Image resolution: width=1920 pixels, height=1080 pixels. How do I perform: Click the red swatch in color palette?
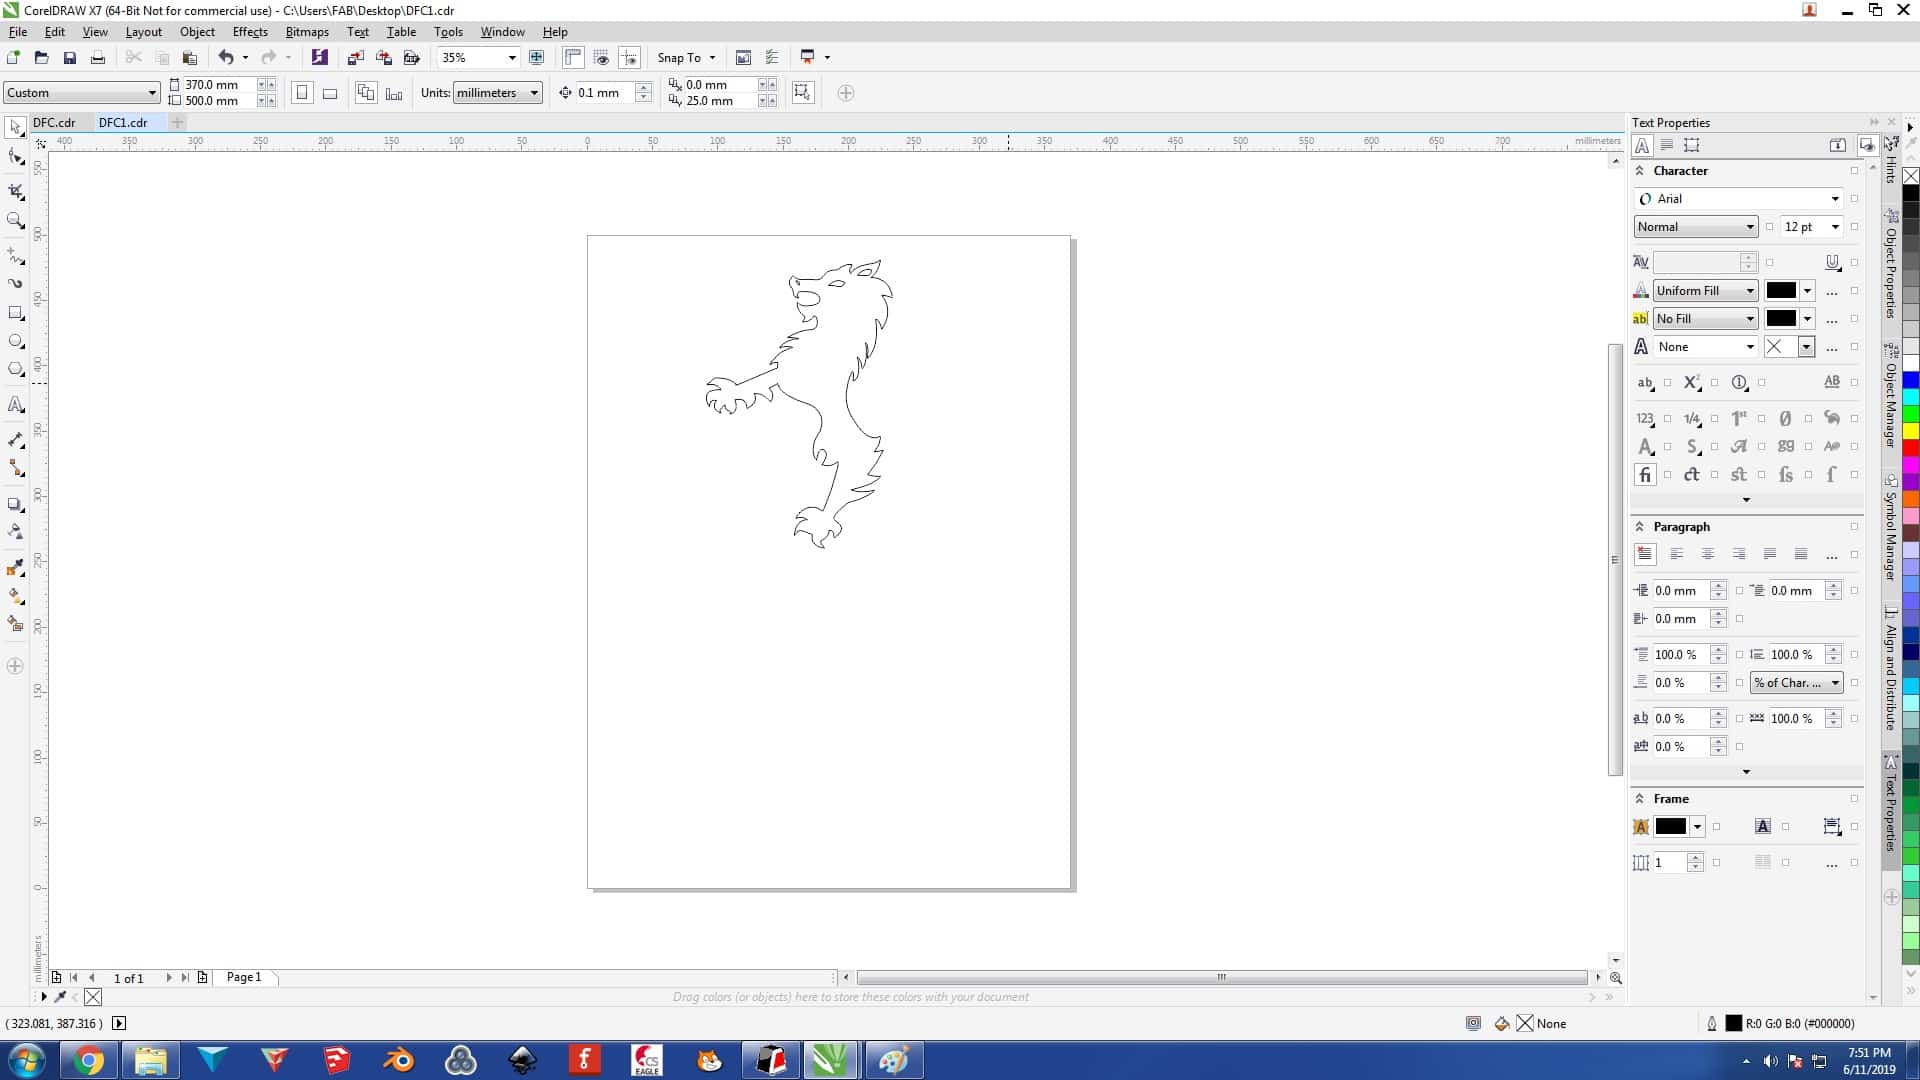pos(1910,448)
